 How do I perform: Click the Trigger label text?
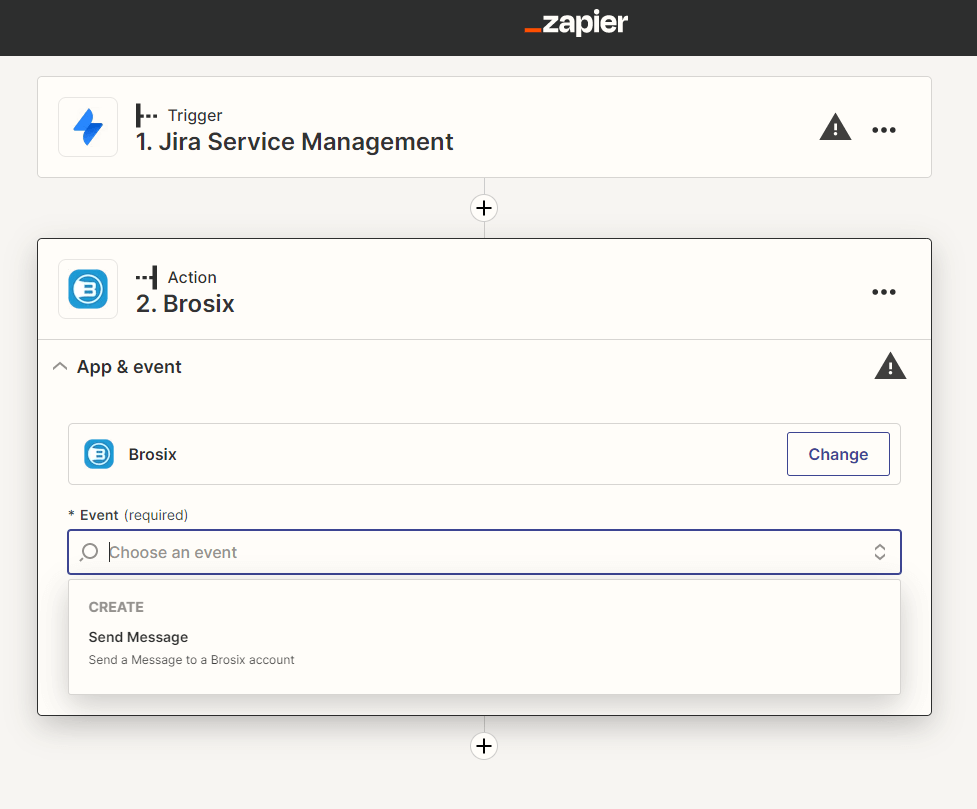click(x=195, y=115)
